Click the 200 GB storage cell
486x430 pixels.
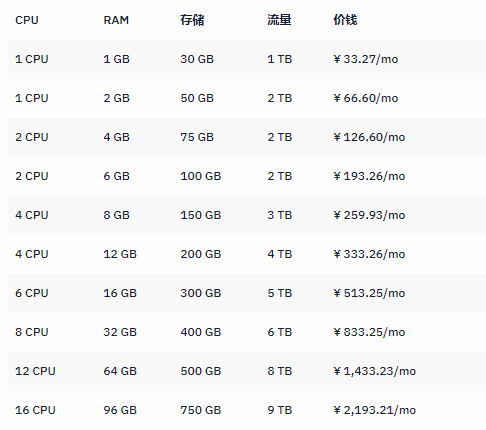201,254
